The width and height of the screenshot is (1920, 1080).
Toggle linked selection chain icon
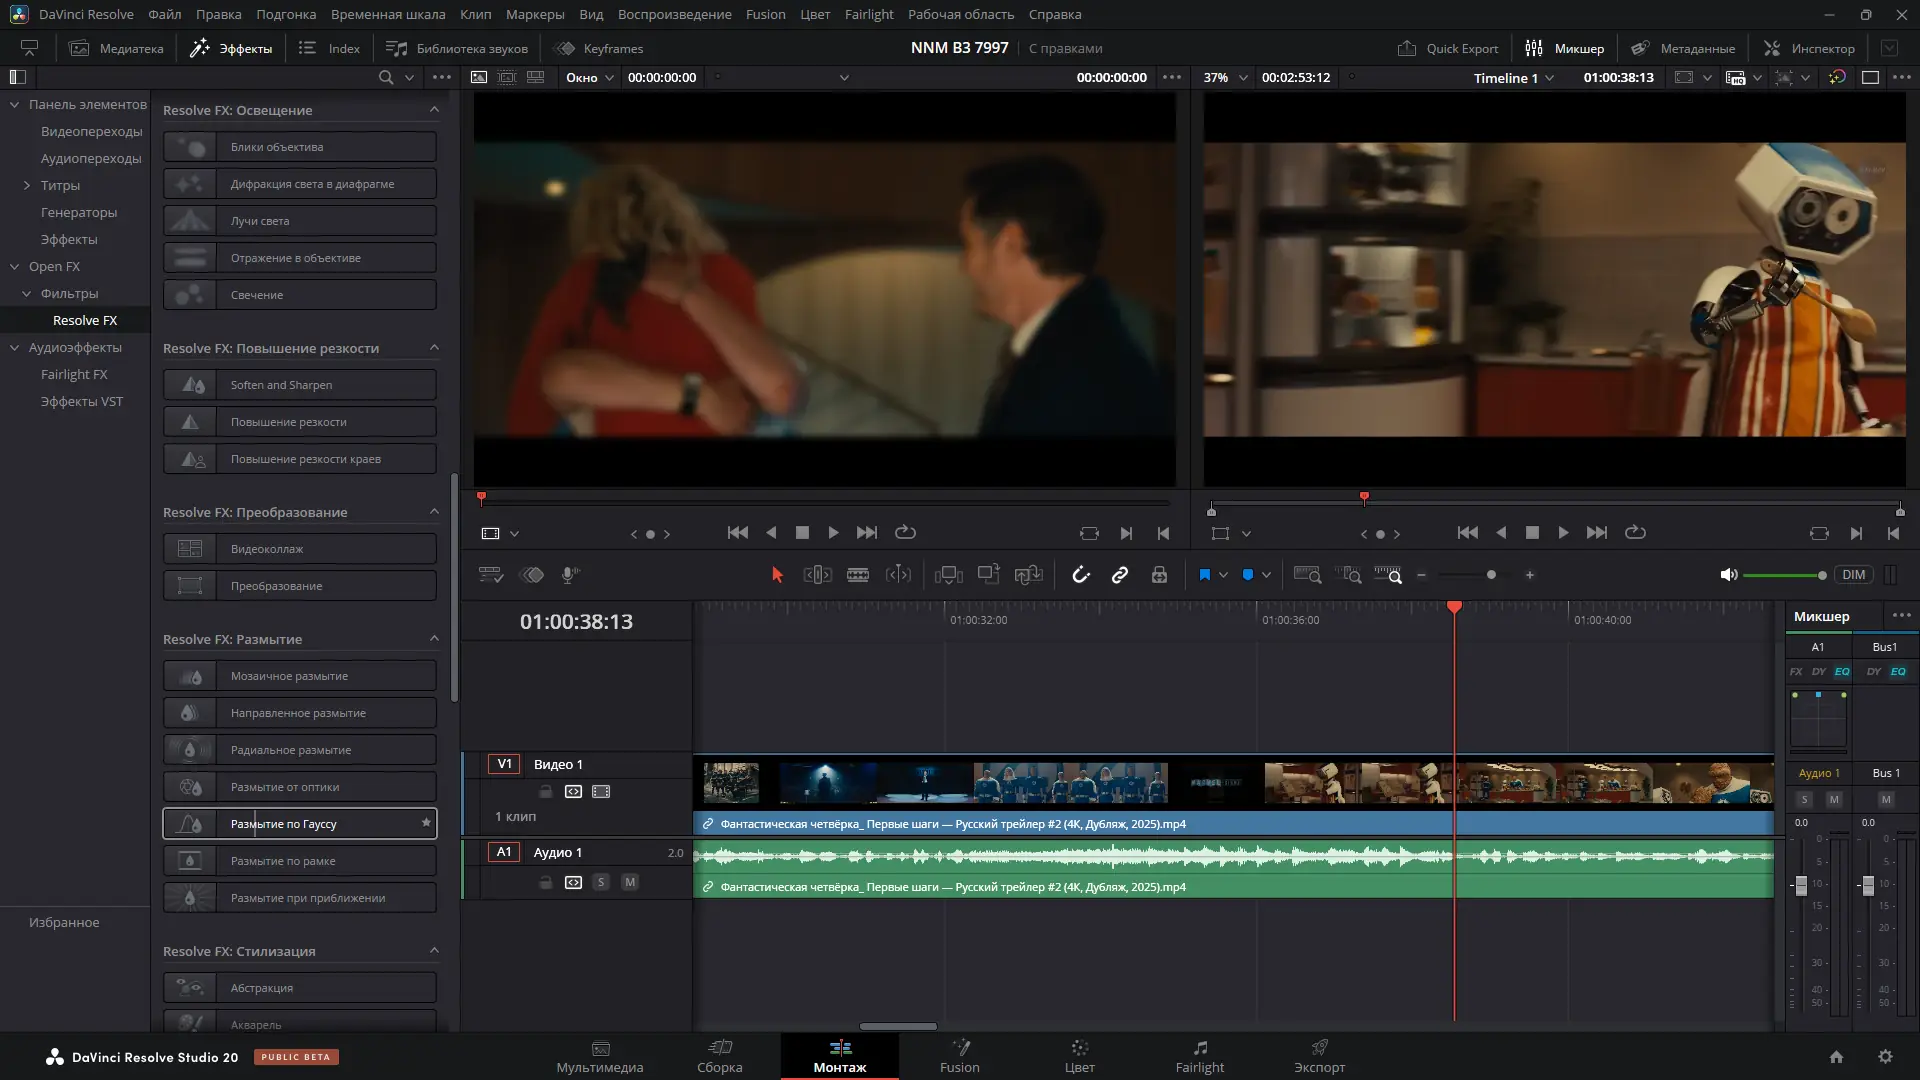click(1120, 575)
